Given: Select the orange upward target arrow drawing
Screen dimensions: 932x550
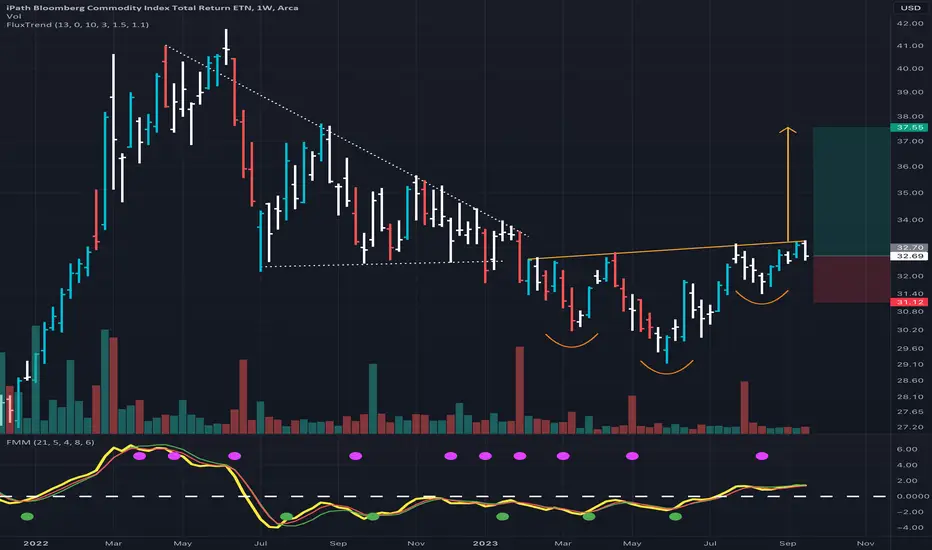Looking at the screenshot, I should point(788,184).
